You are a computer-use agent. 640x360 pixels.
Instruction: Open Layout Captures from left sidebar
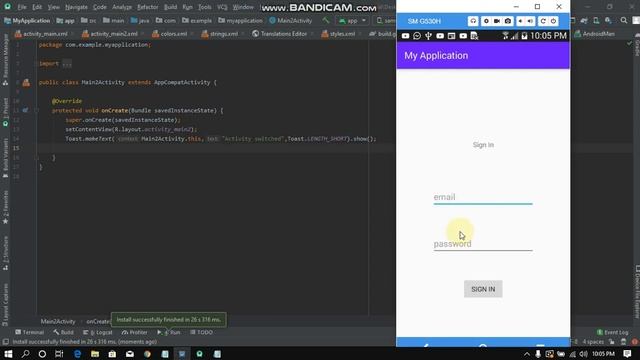(5, 304)
